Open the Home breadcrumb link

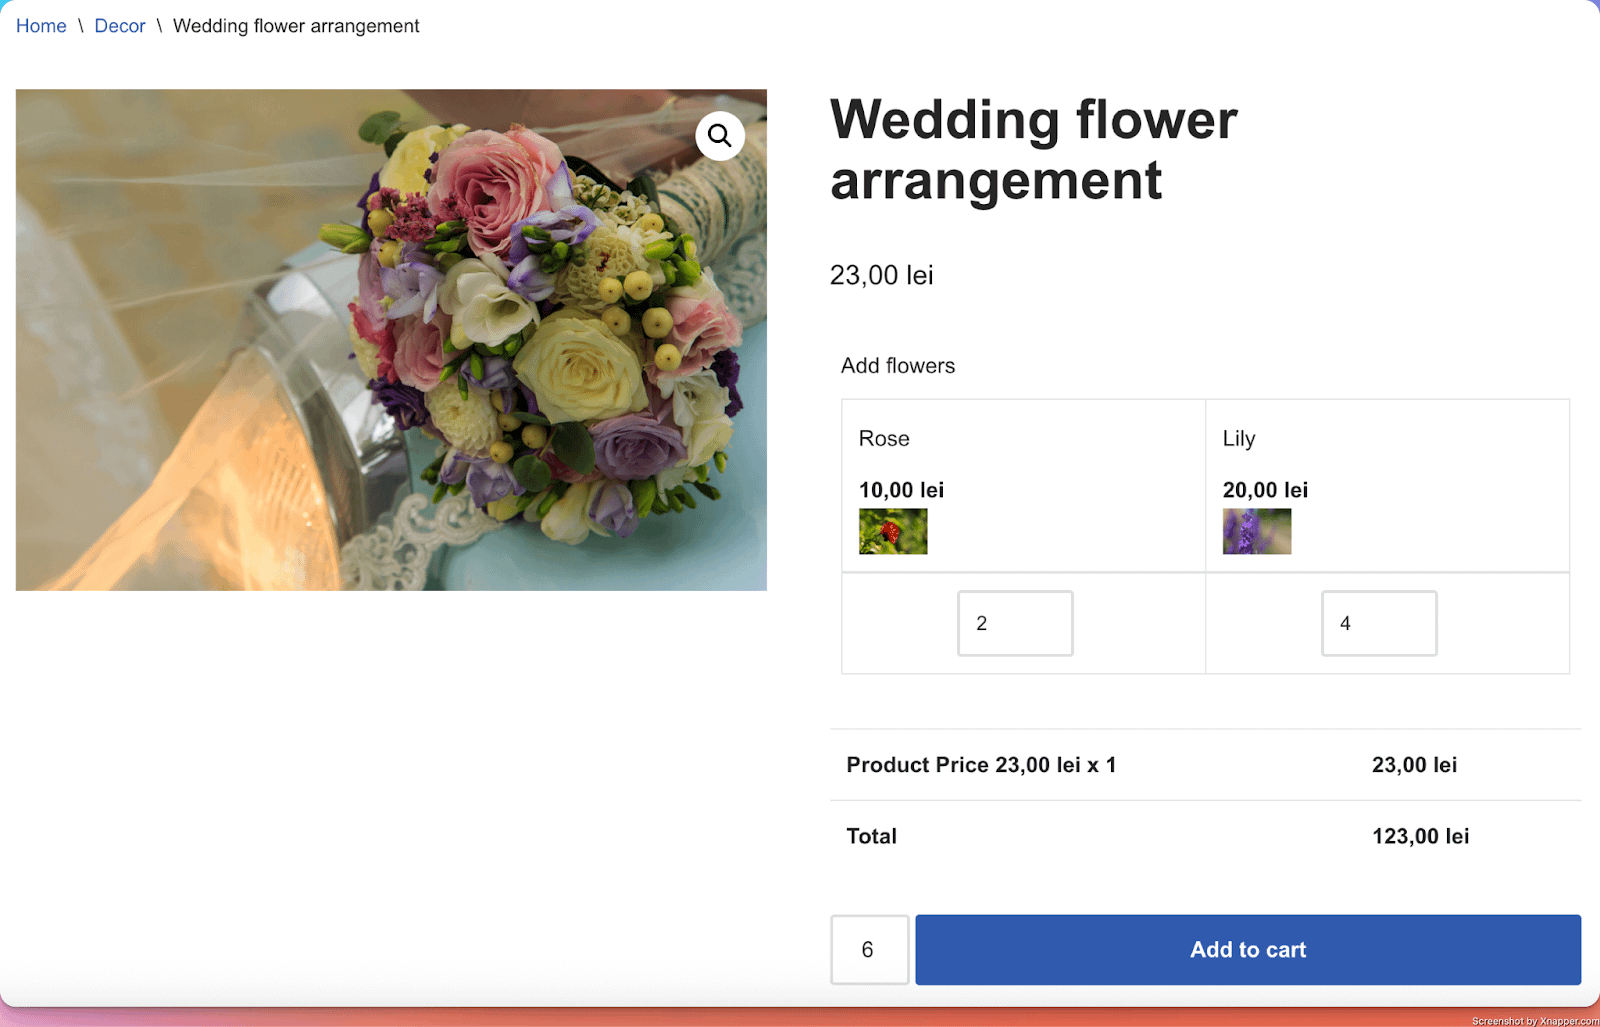pyautogui.click(x=41, y=26)
